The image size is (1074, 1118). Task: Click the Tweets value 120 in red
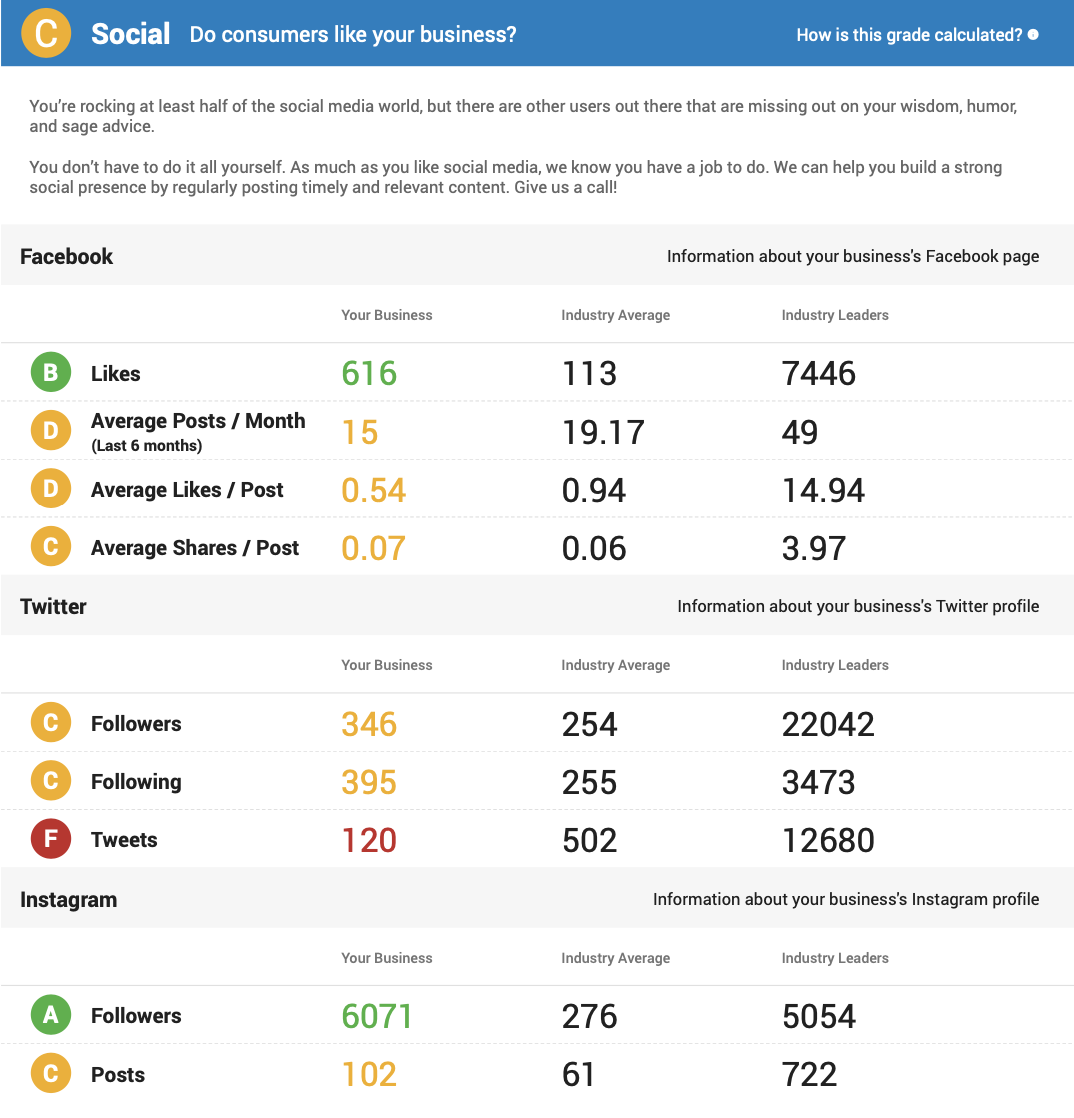[369, 840]
